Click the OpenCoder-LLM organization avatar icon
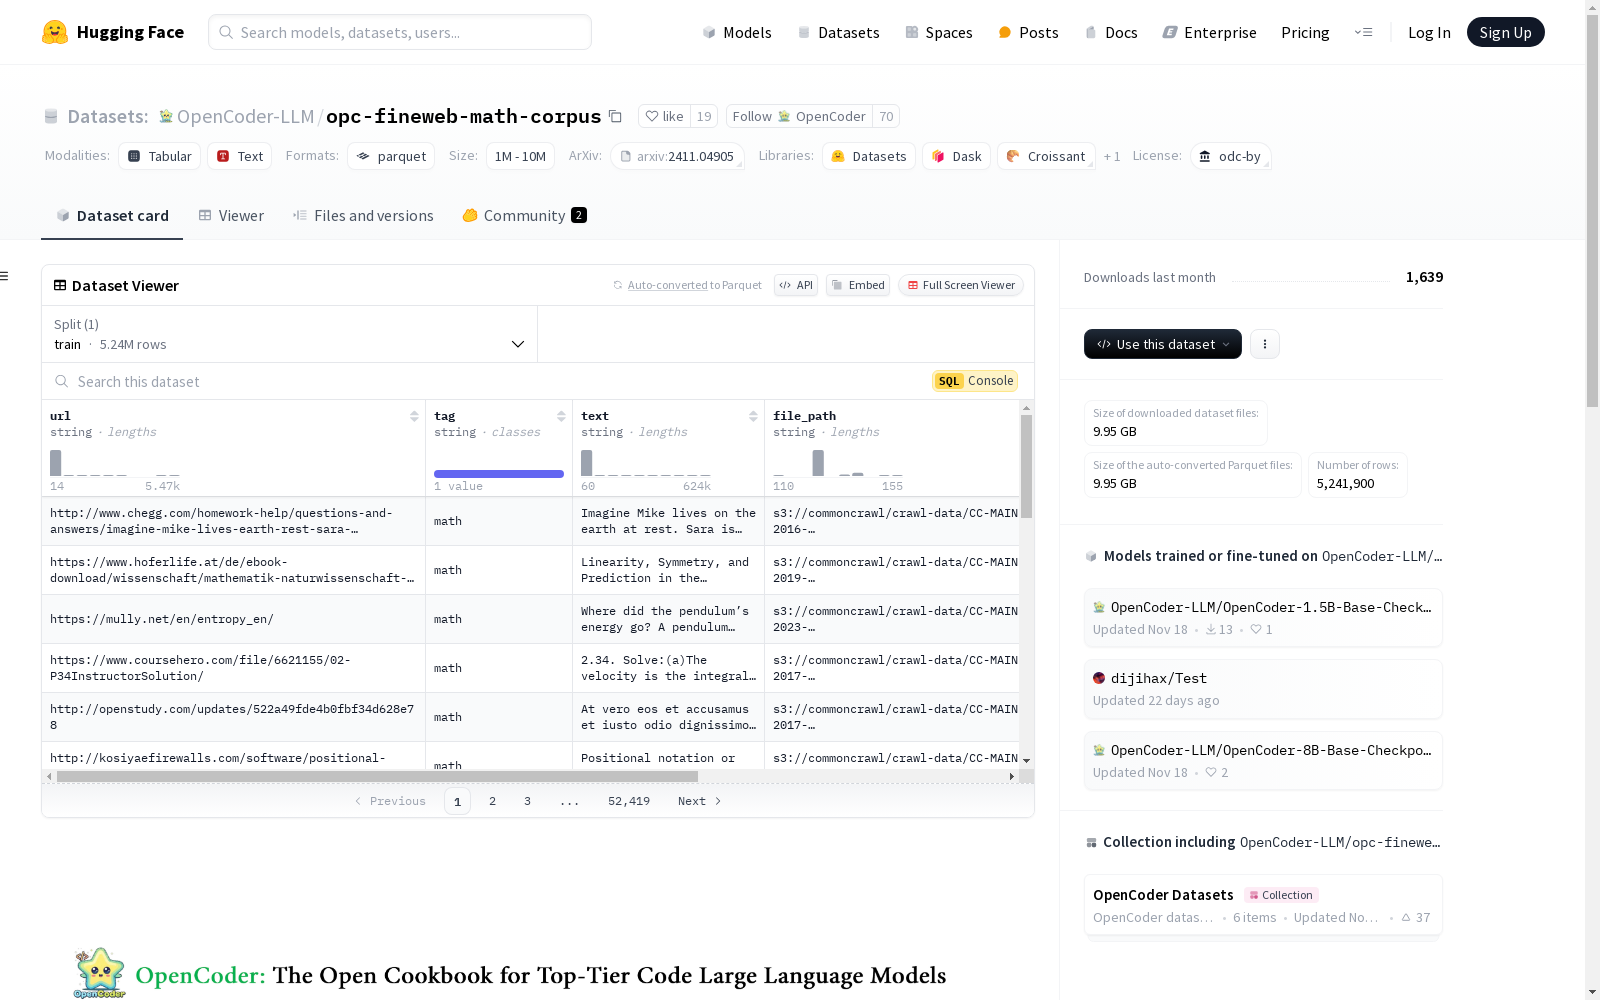The height and width of the screenshot is (1000, 1600). (x=166, y=117)
